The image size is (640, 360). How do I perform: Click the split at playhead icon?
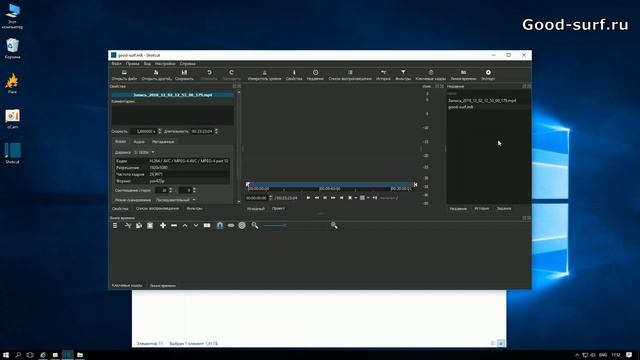tap(207, 225)
